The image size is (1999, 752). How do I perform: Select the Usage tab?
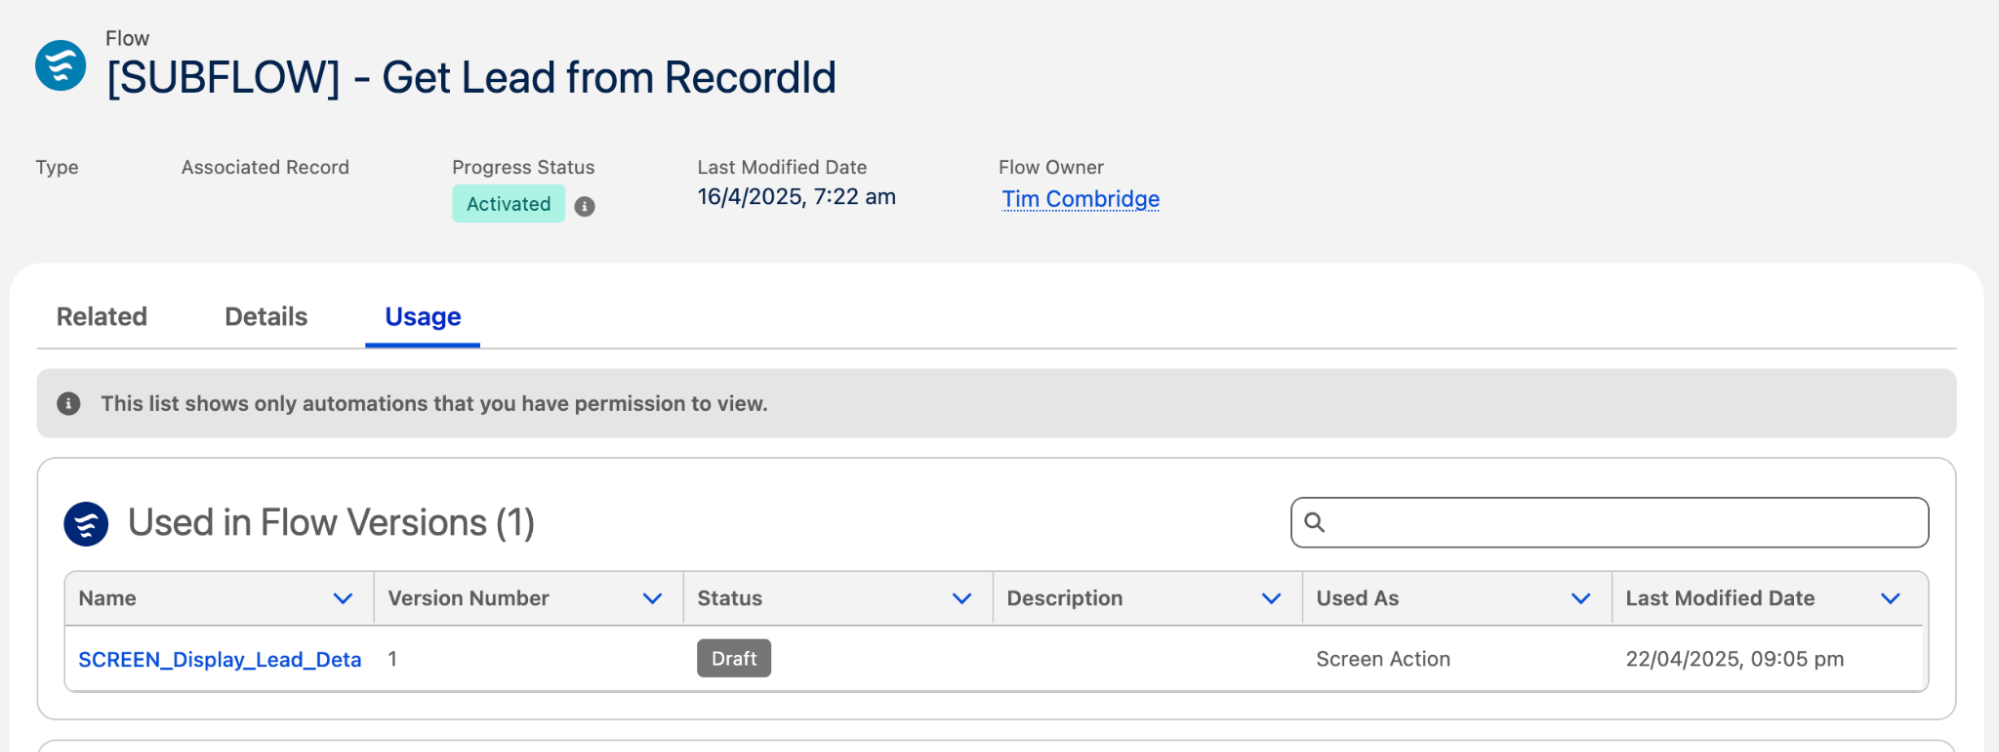(x=423, y=317)
